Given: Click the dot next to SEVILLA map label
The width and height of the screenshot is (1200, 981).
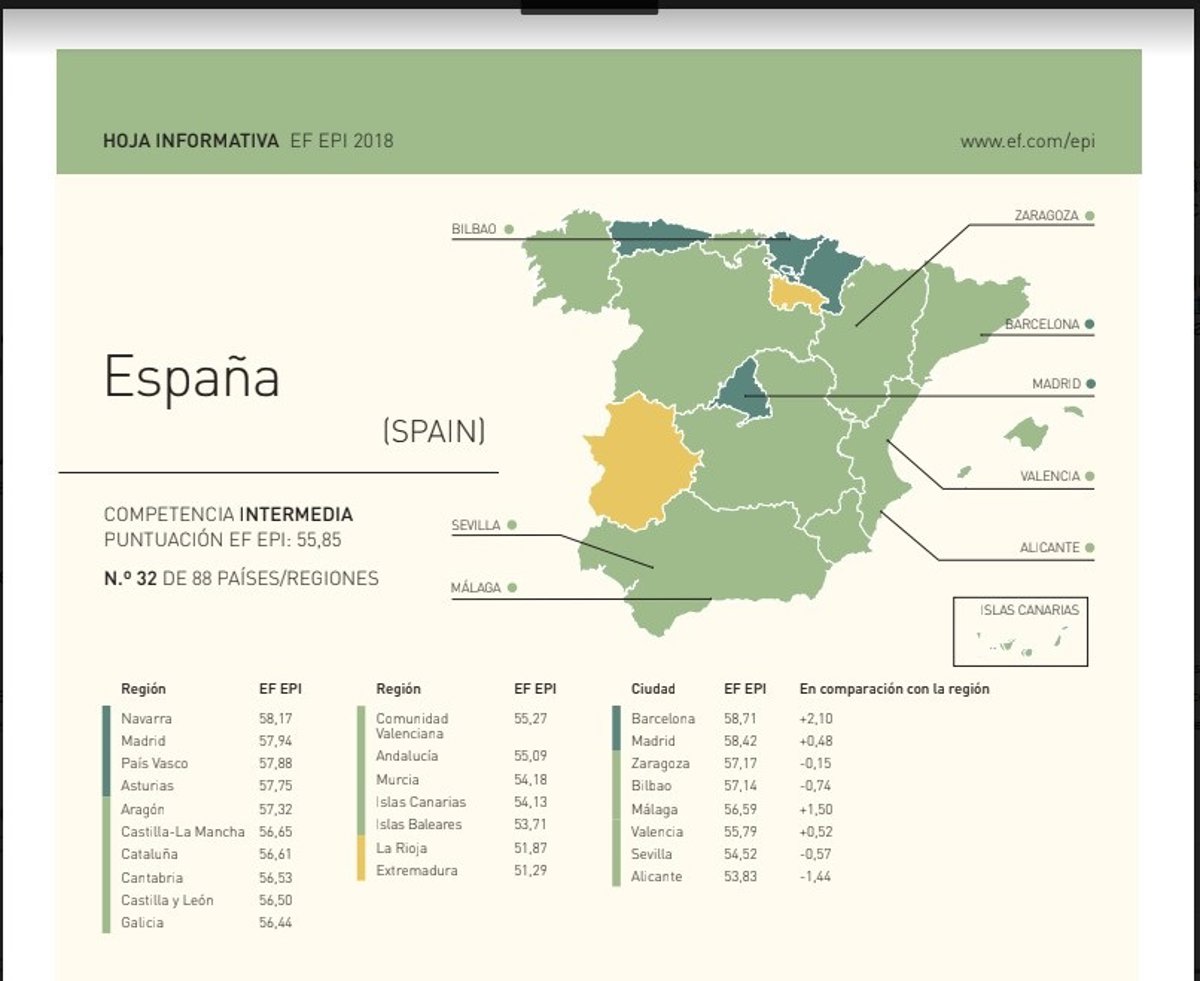Looking at the screenshot, I should pos(511,525).
